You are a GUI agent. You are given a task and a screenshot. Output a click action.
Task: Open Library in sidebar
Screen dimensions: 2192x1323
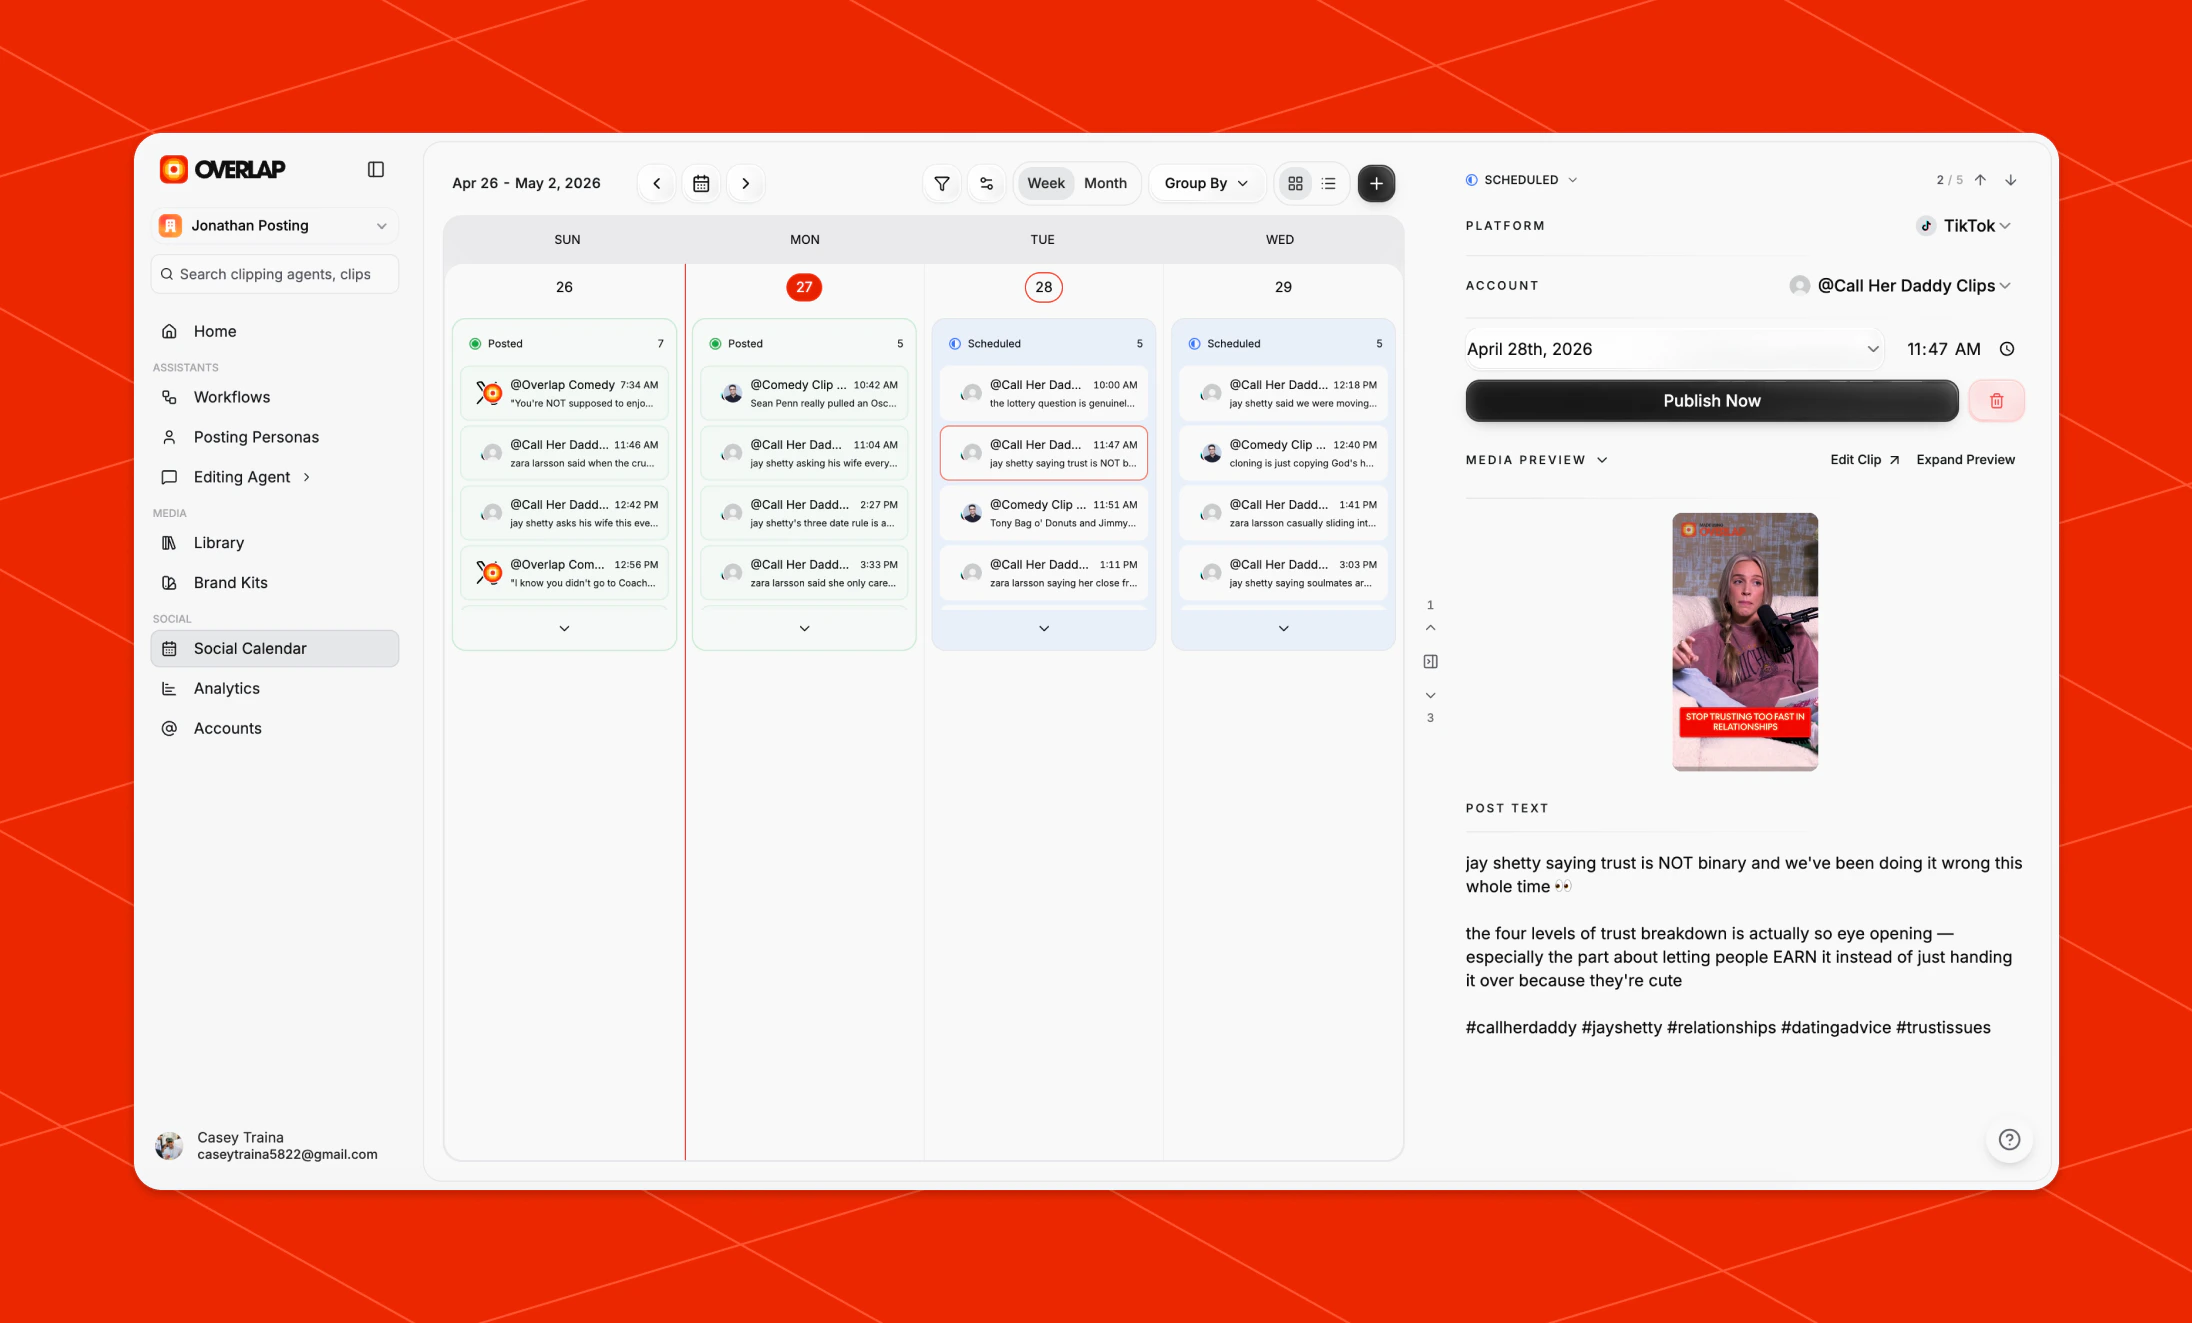(275, 543)
